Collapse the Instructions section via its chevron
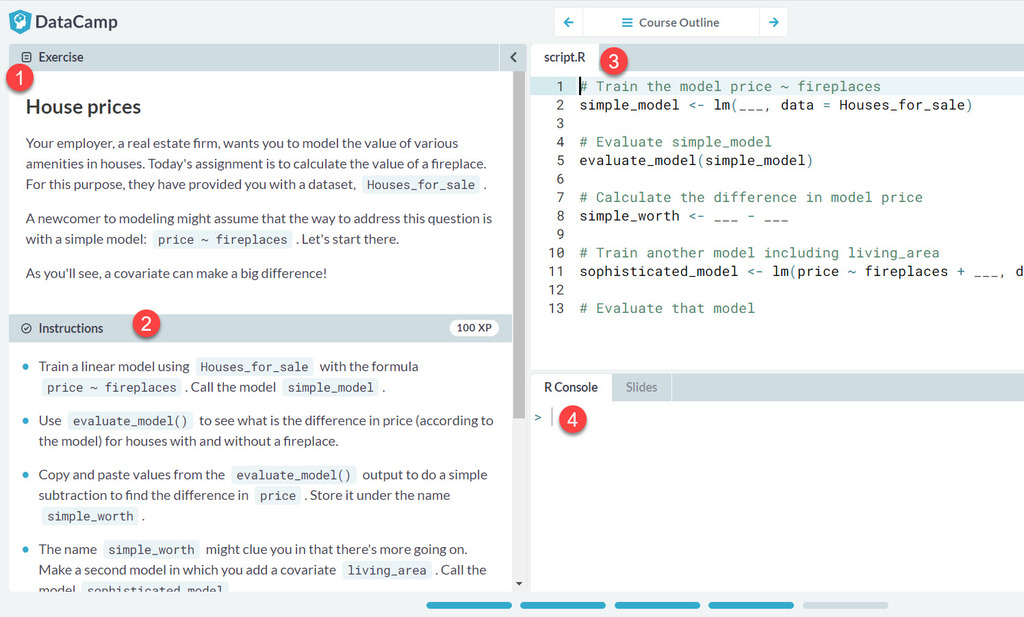This screenshot has height=617, width=1024. pyautogui.click(x=24, y=327)
